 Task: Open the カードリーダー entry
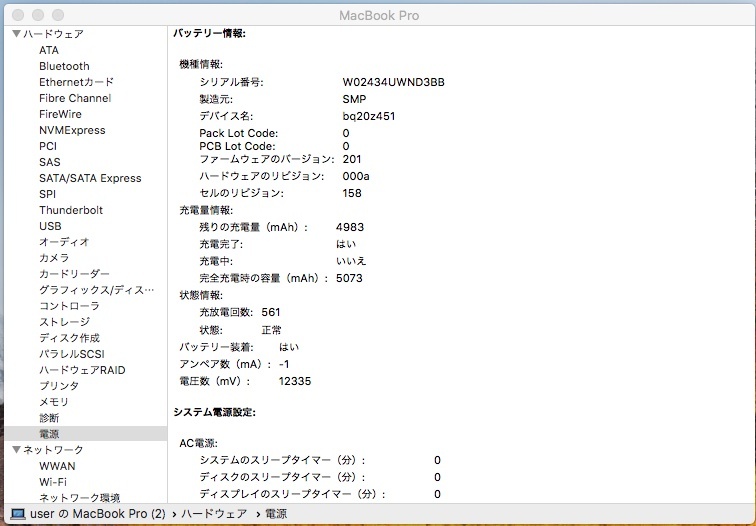[74, 274]
